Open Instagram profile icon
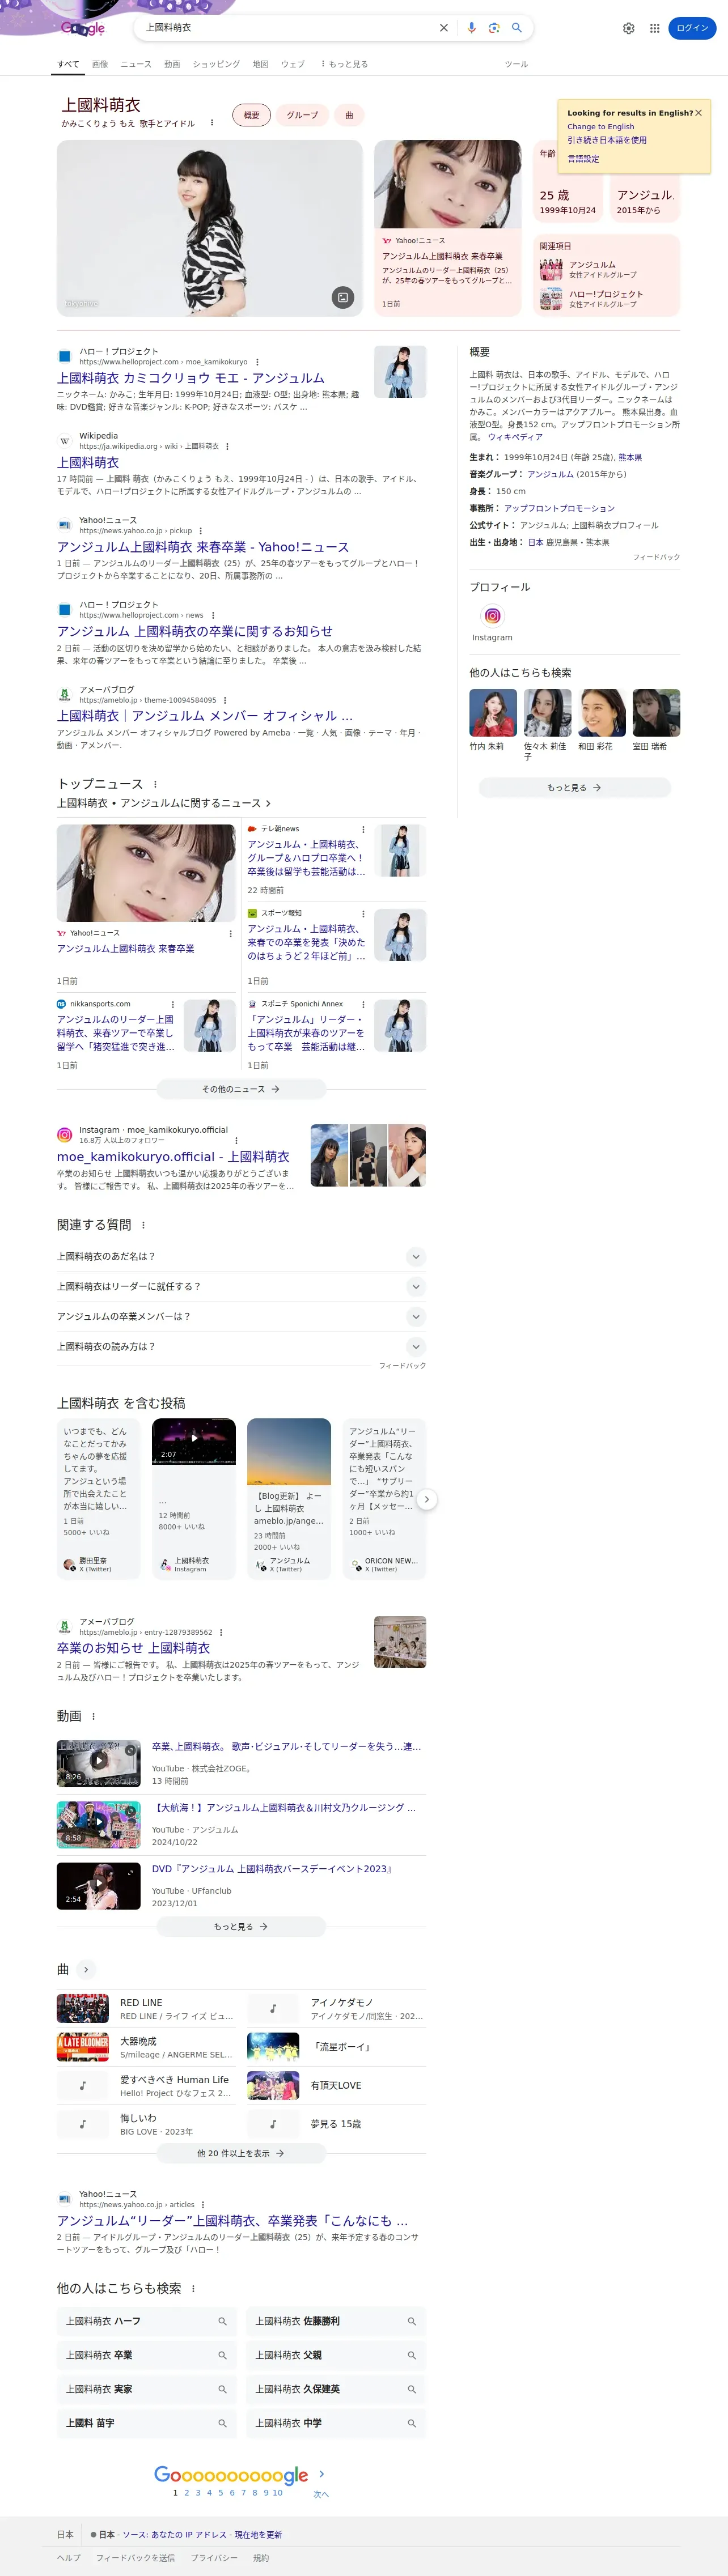This screenshot has width=728, height=2576. tap(492, 616)
